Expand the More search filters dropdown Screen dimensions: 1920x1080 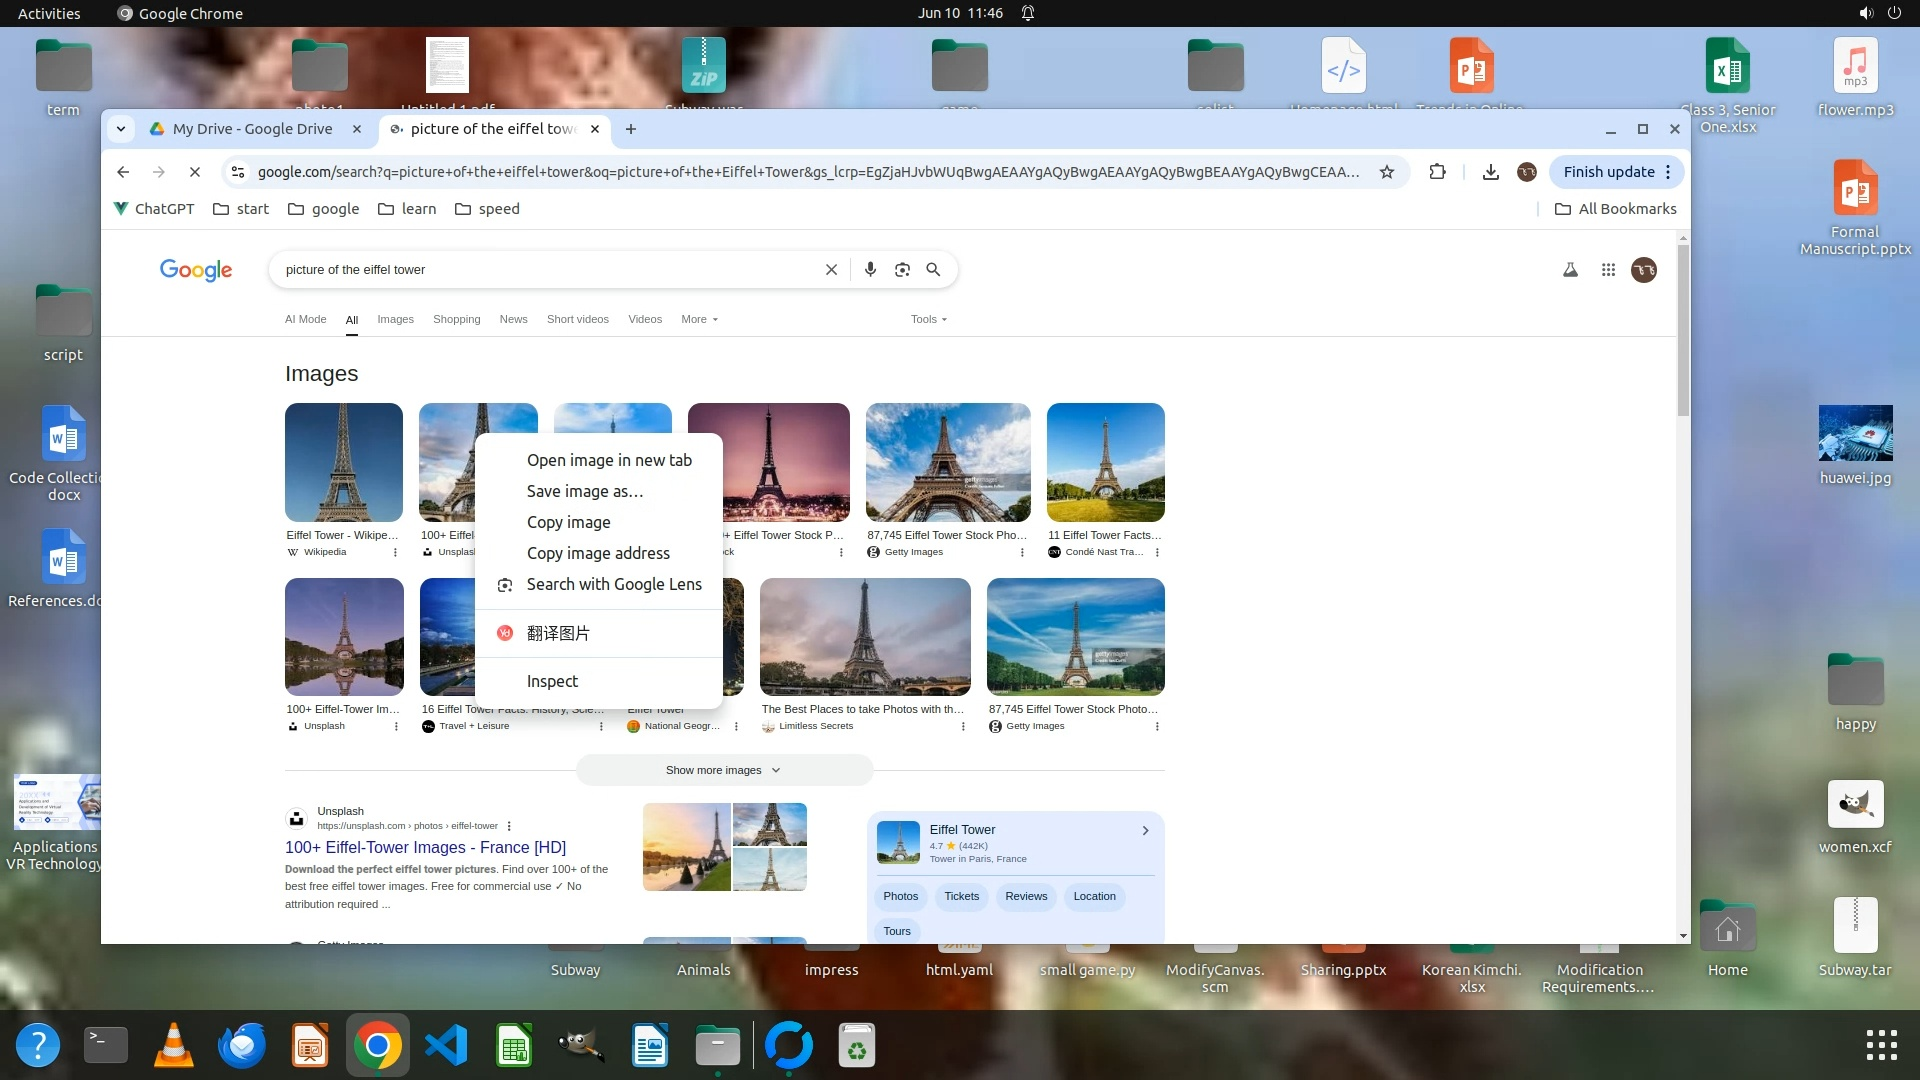tap(699, 319)
